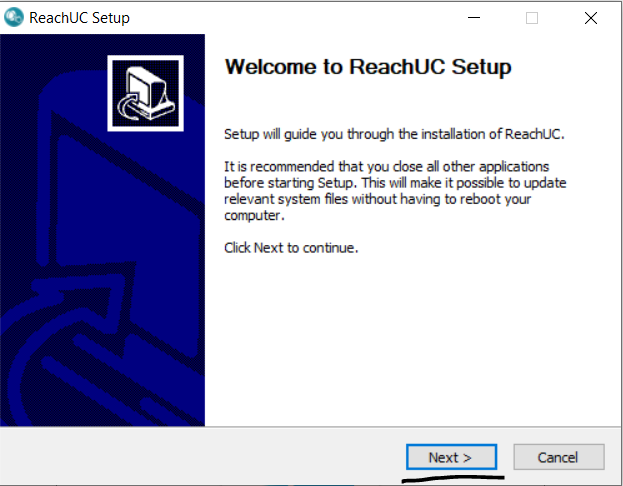
Task: Click the black underline beneath Next button
Action: pyautogui.click(x=455, y=477)
